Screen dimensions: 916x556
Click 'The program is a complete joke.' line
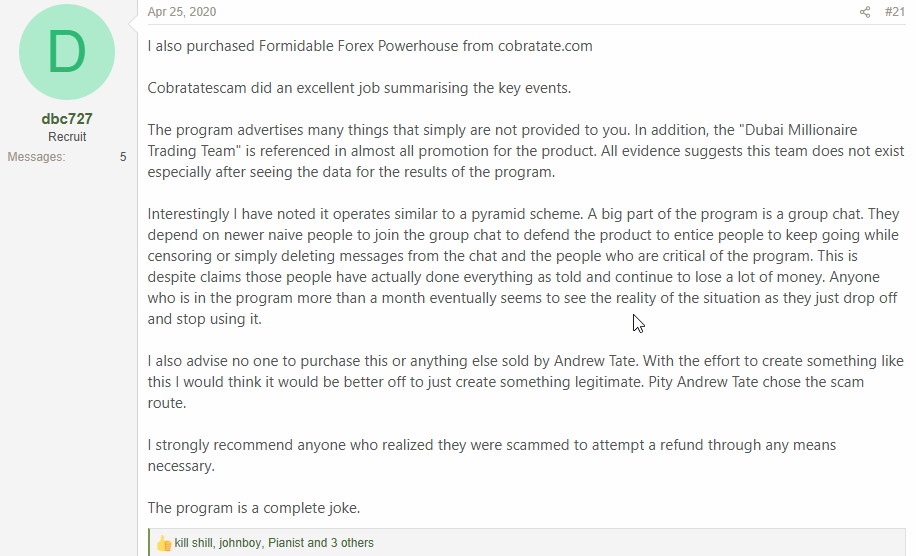point(254,508)
